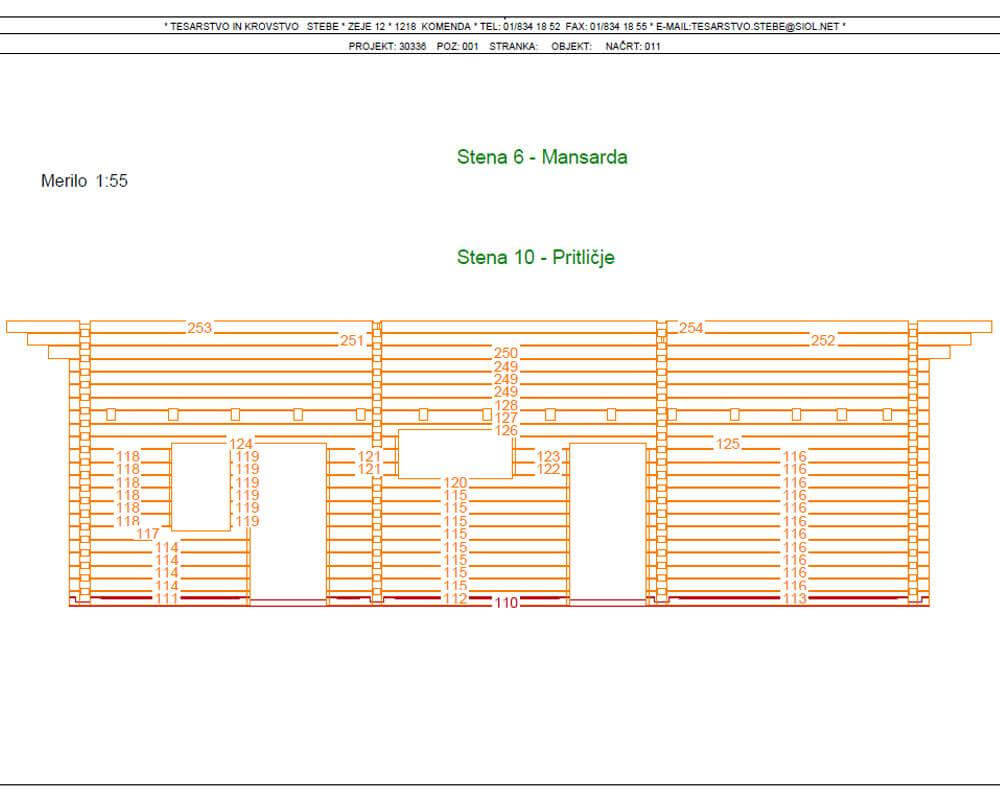
Task: Click the 'Merilo 1:55' scale label
Action: (84, 181)
